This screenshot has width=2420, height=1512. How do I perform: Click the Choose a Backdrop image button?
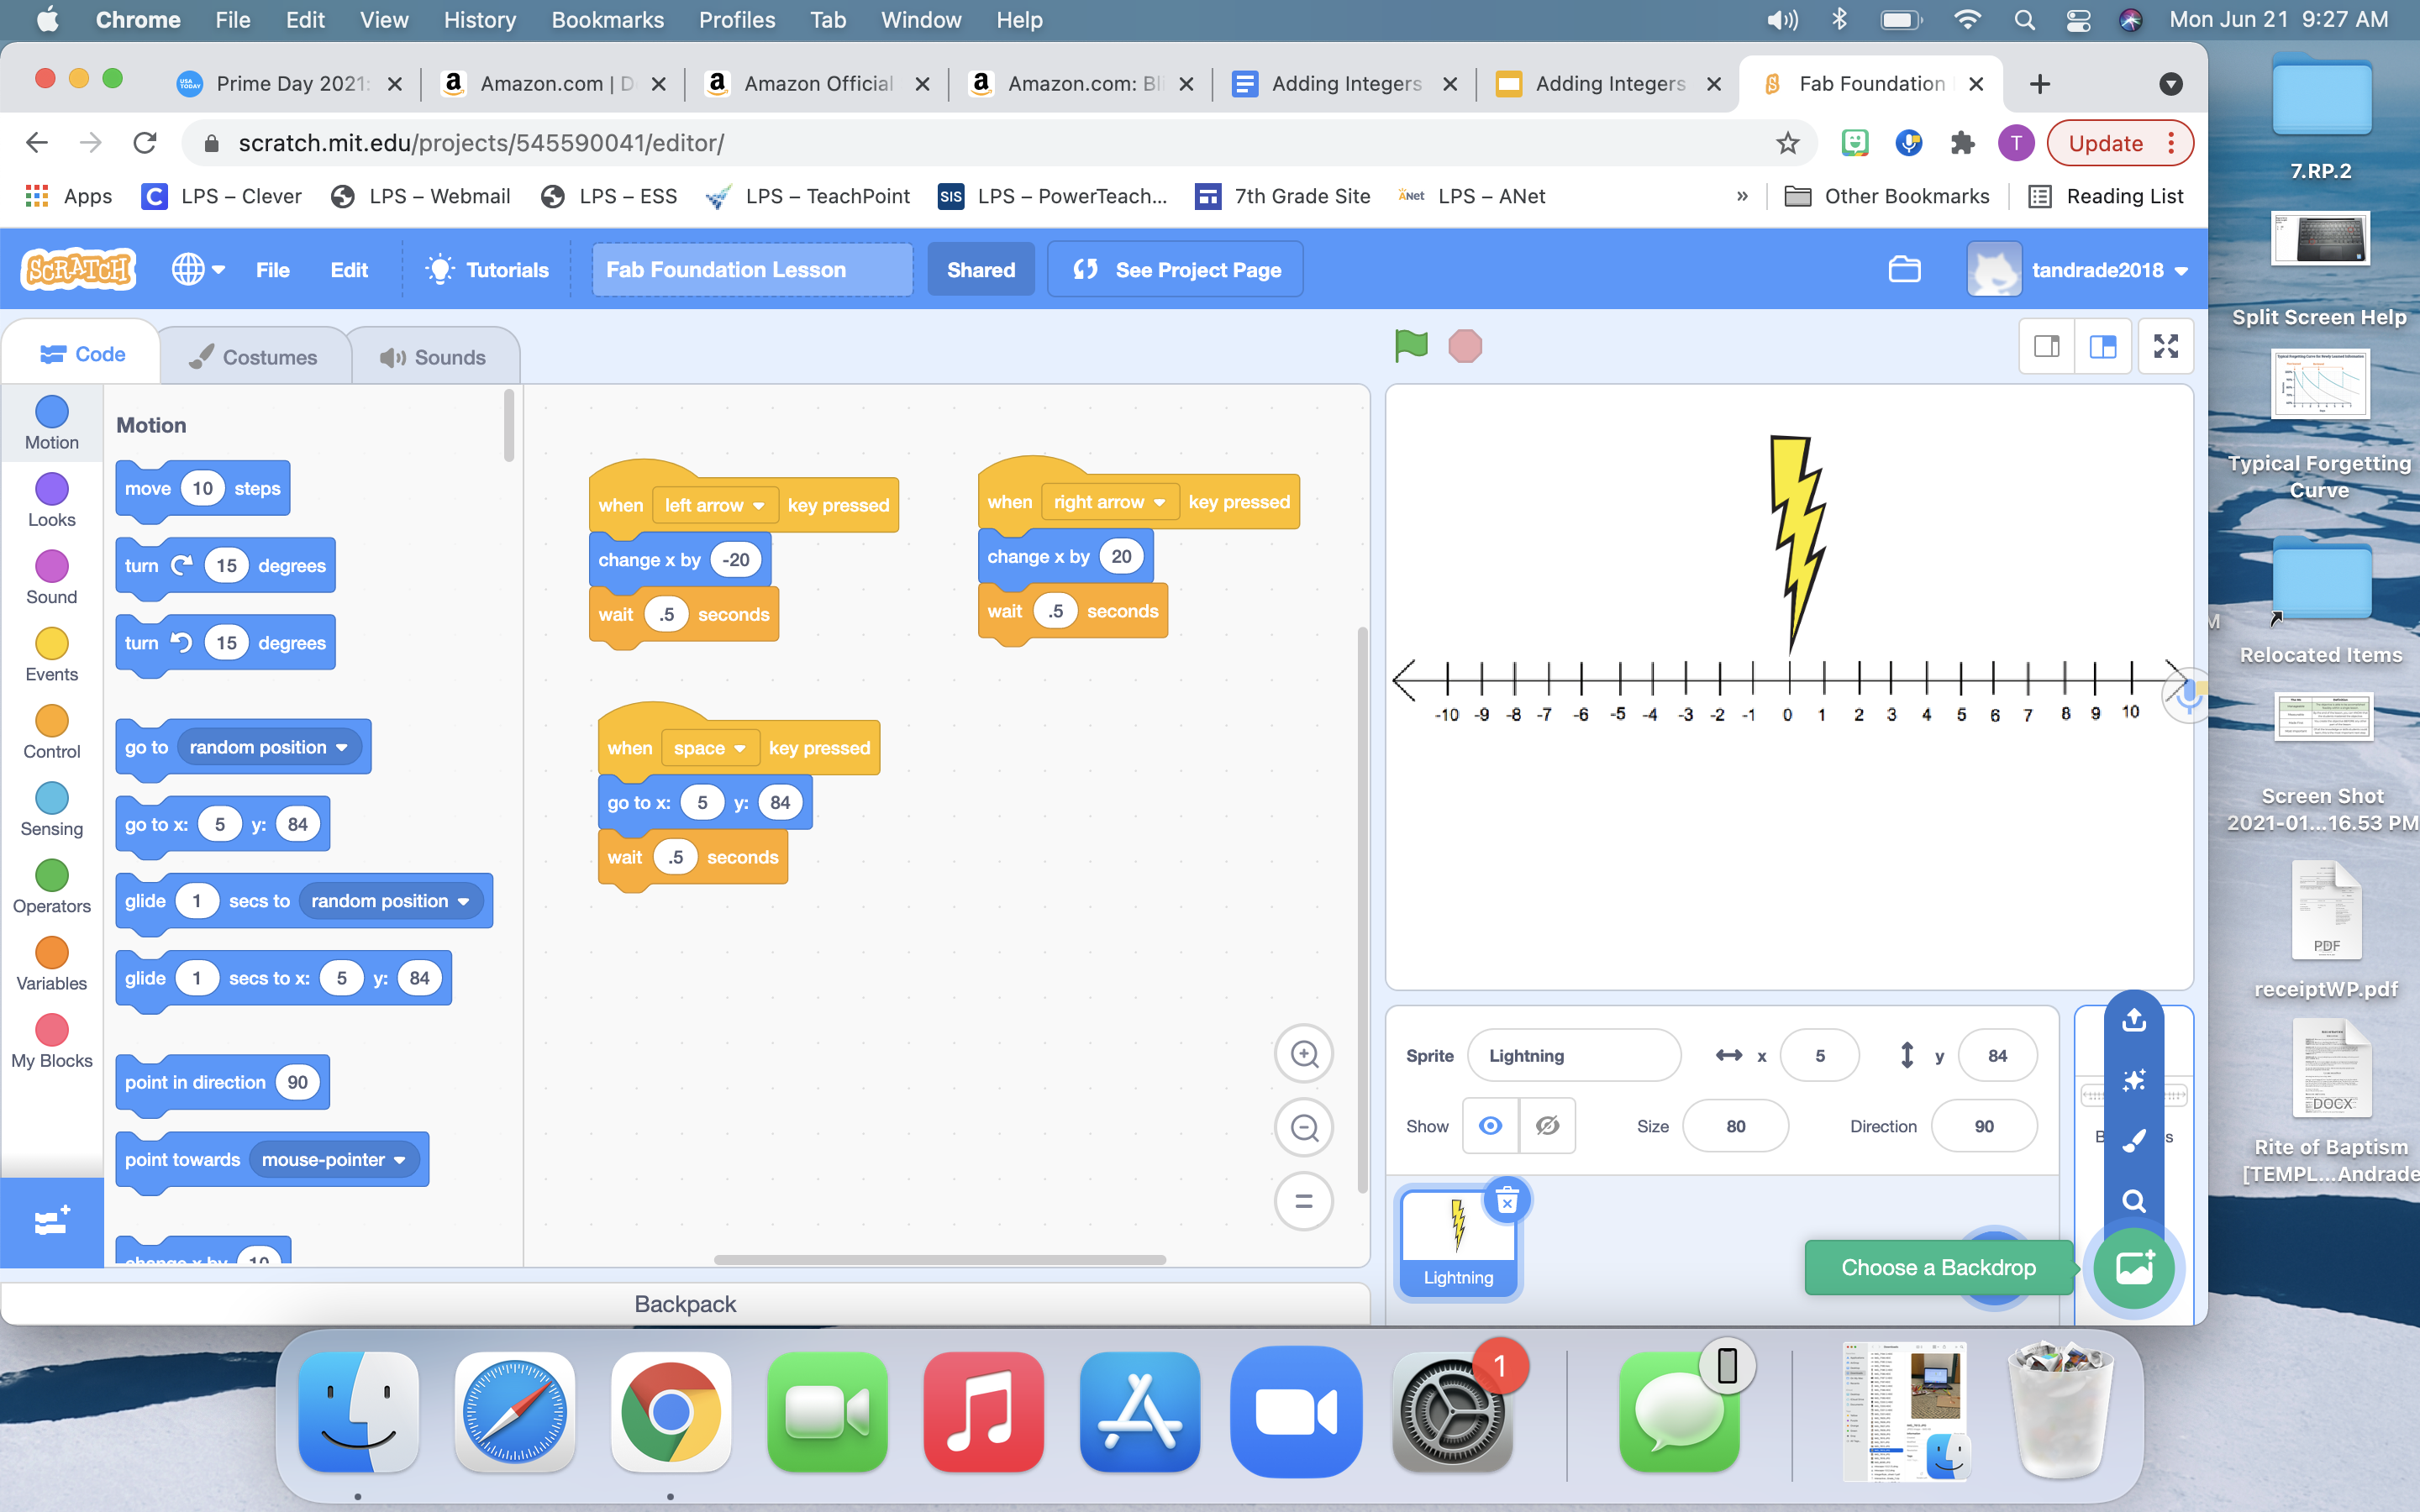[2134, 1268]
